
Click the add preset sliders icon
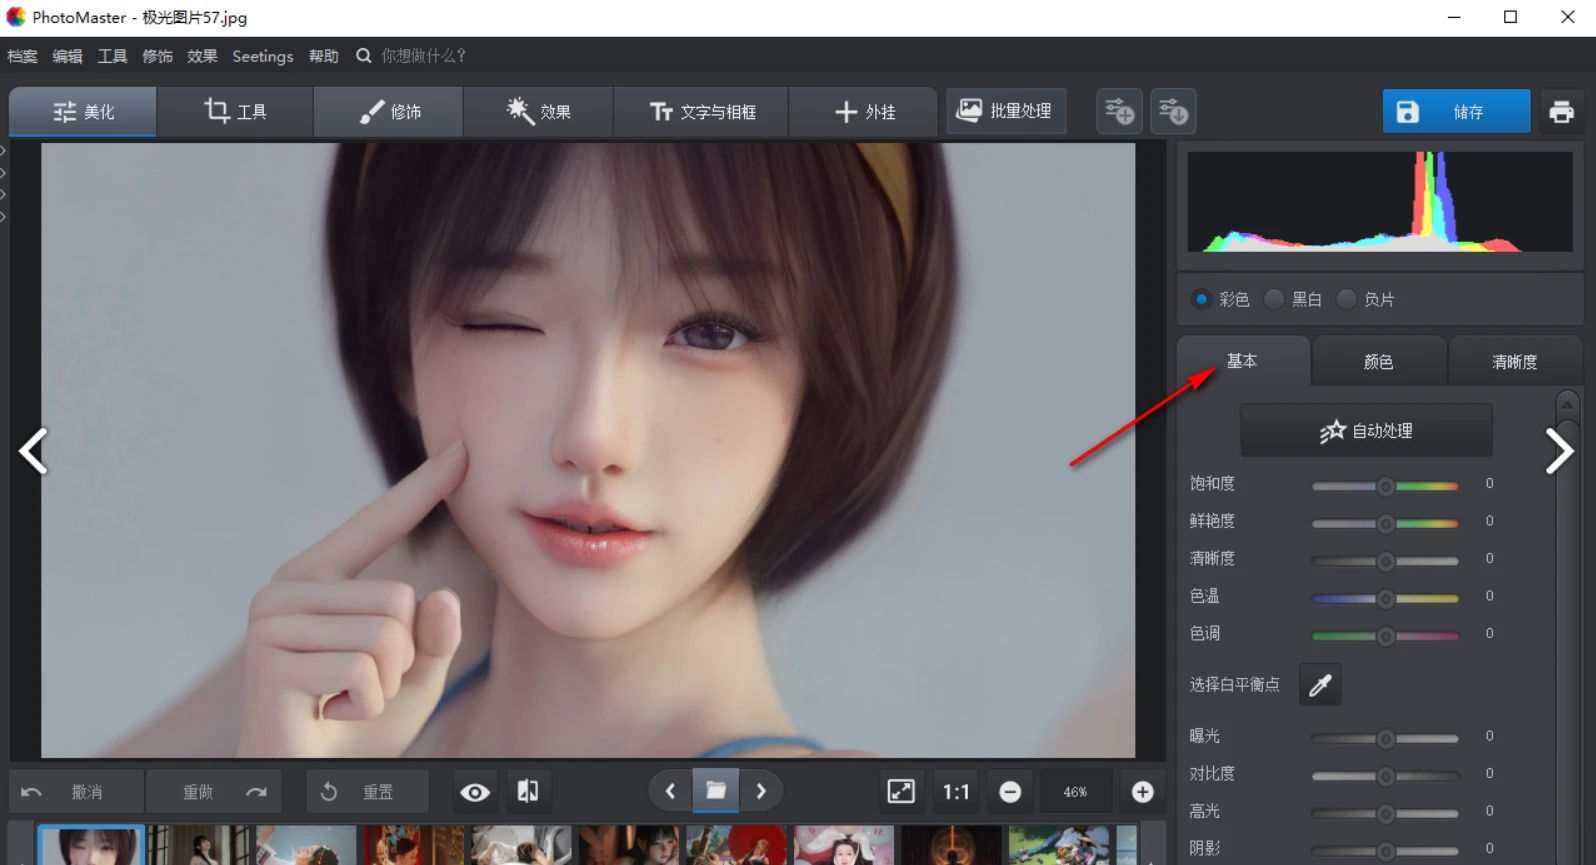pos(1119,112)
